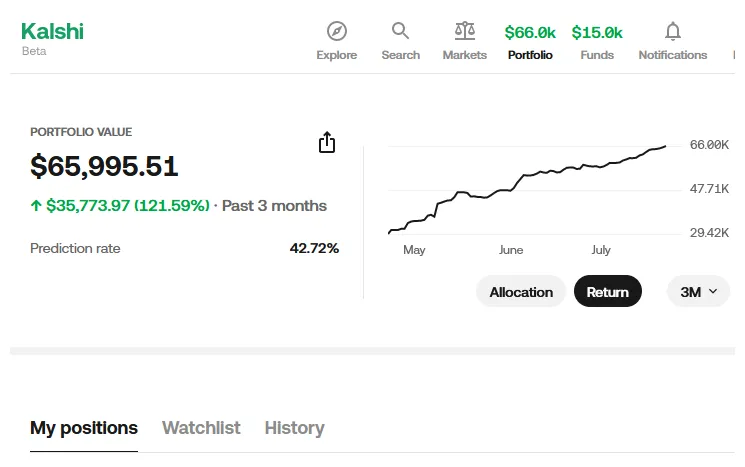The height and width of the screenshot is (467, 745).
Task: Open the Notifications bell
Action: [x=673, y=31]
